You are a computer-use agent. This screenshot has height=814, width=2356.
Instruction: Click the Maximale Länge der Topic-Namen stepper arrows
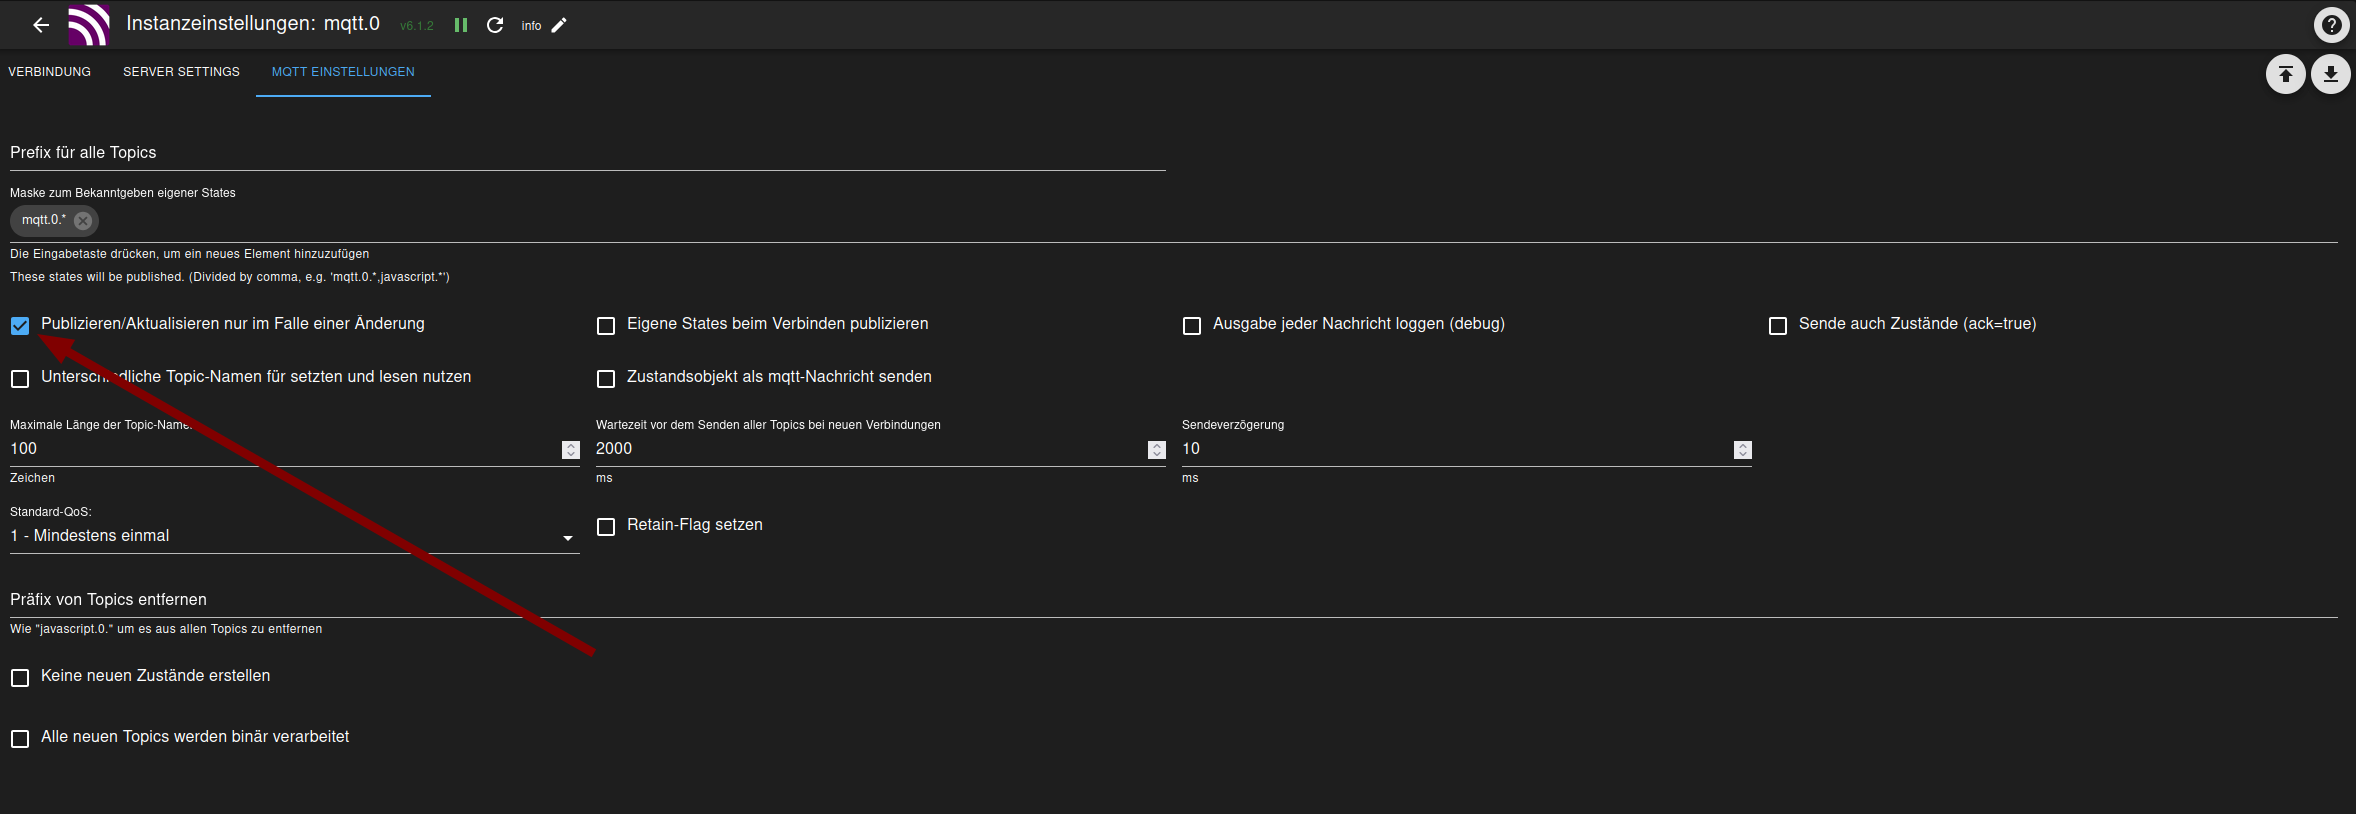571,450
